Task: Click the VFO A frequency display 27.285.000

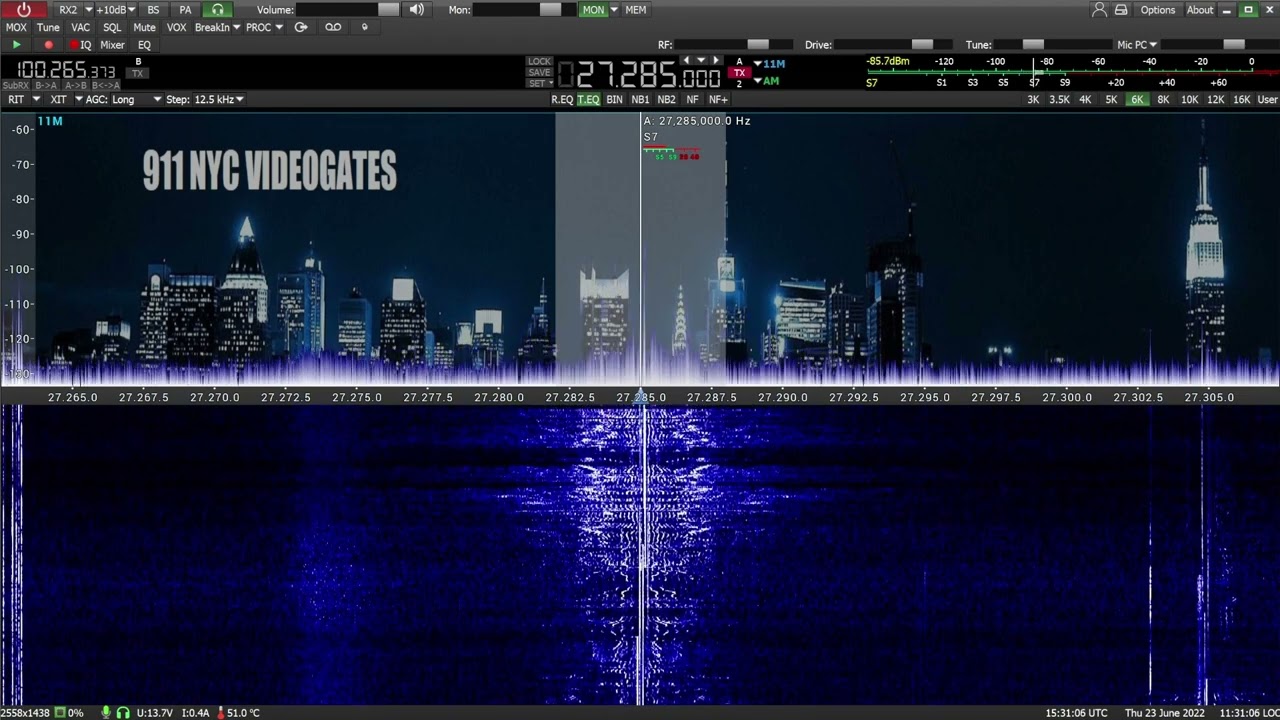Action: click(x=639, y=76)
